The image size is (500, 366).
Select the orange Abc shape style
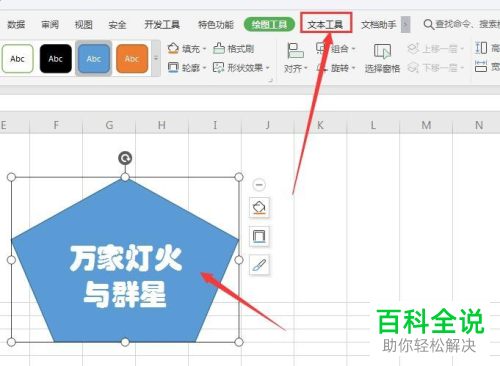point(132,59)
